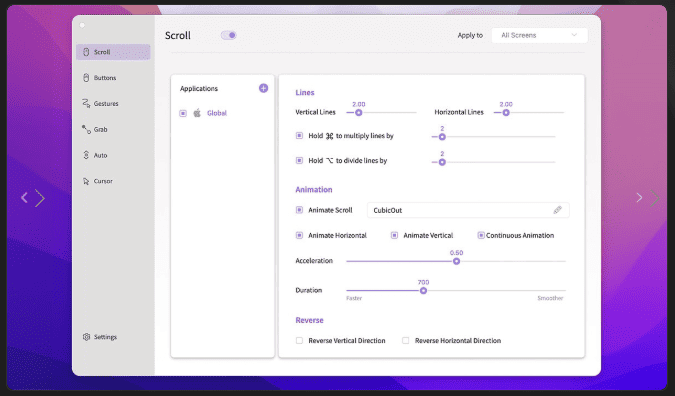Click the pencil edit icon for easing
Screen dimensions: 675x396
point(557,210)
